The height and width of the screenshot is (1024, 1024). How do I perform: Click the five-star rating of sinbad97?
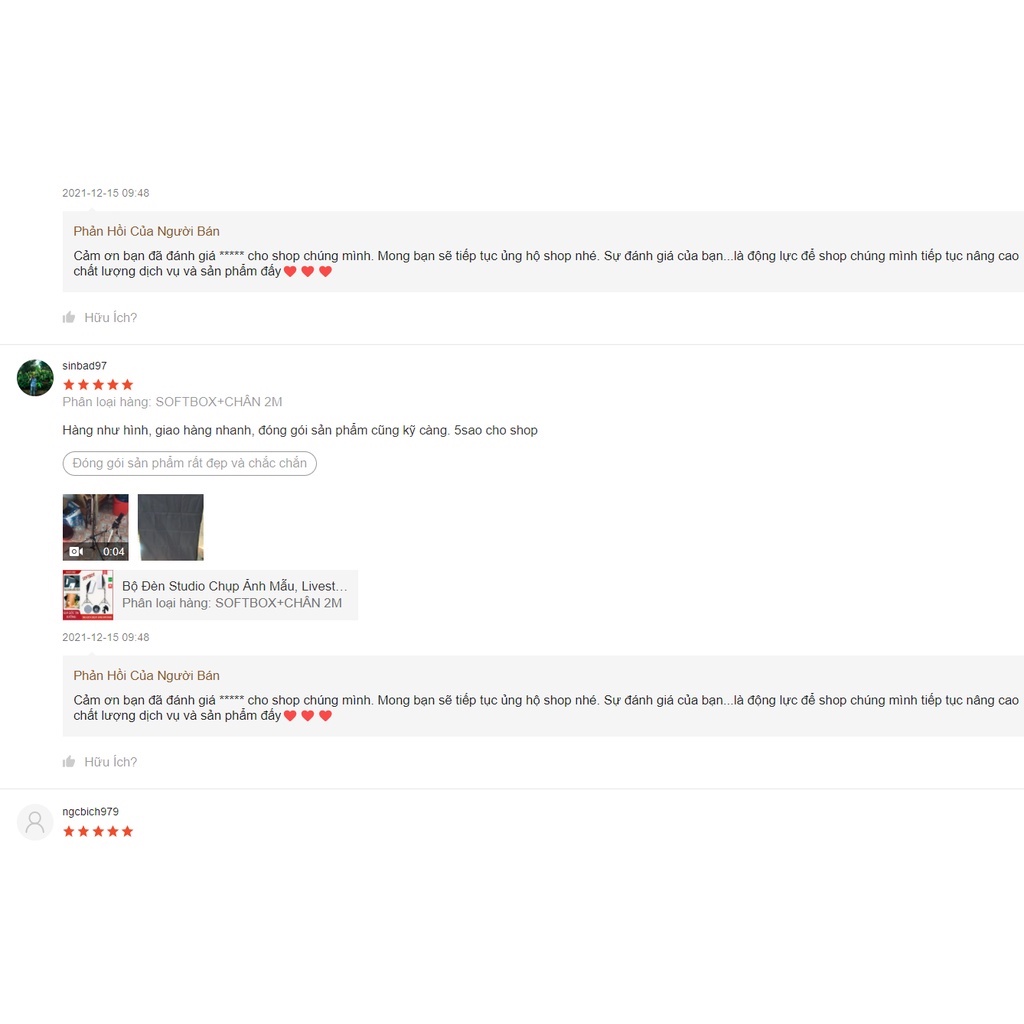point(98,385)
